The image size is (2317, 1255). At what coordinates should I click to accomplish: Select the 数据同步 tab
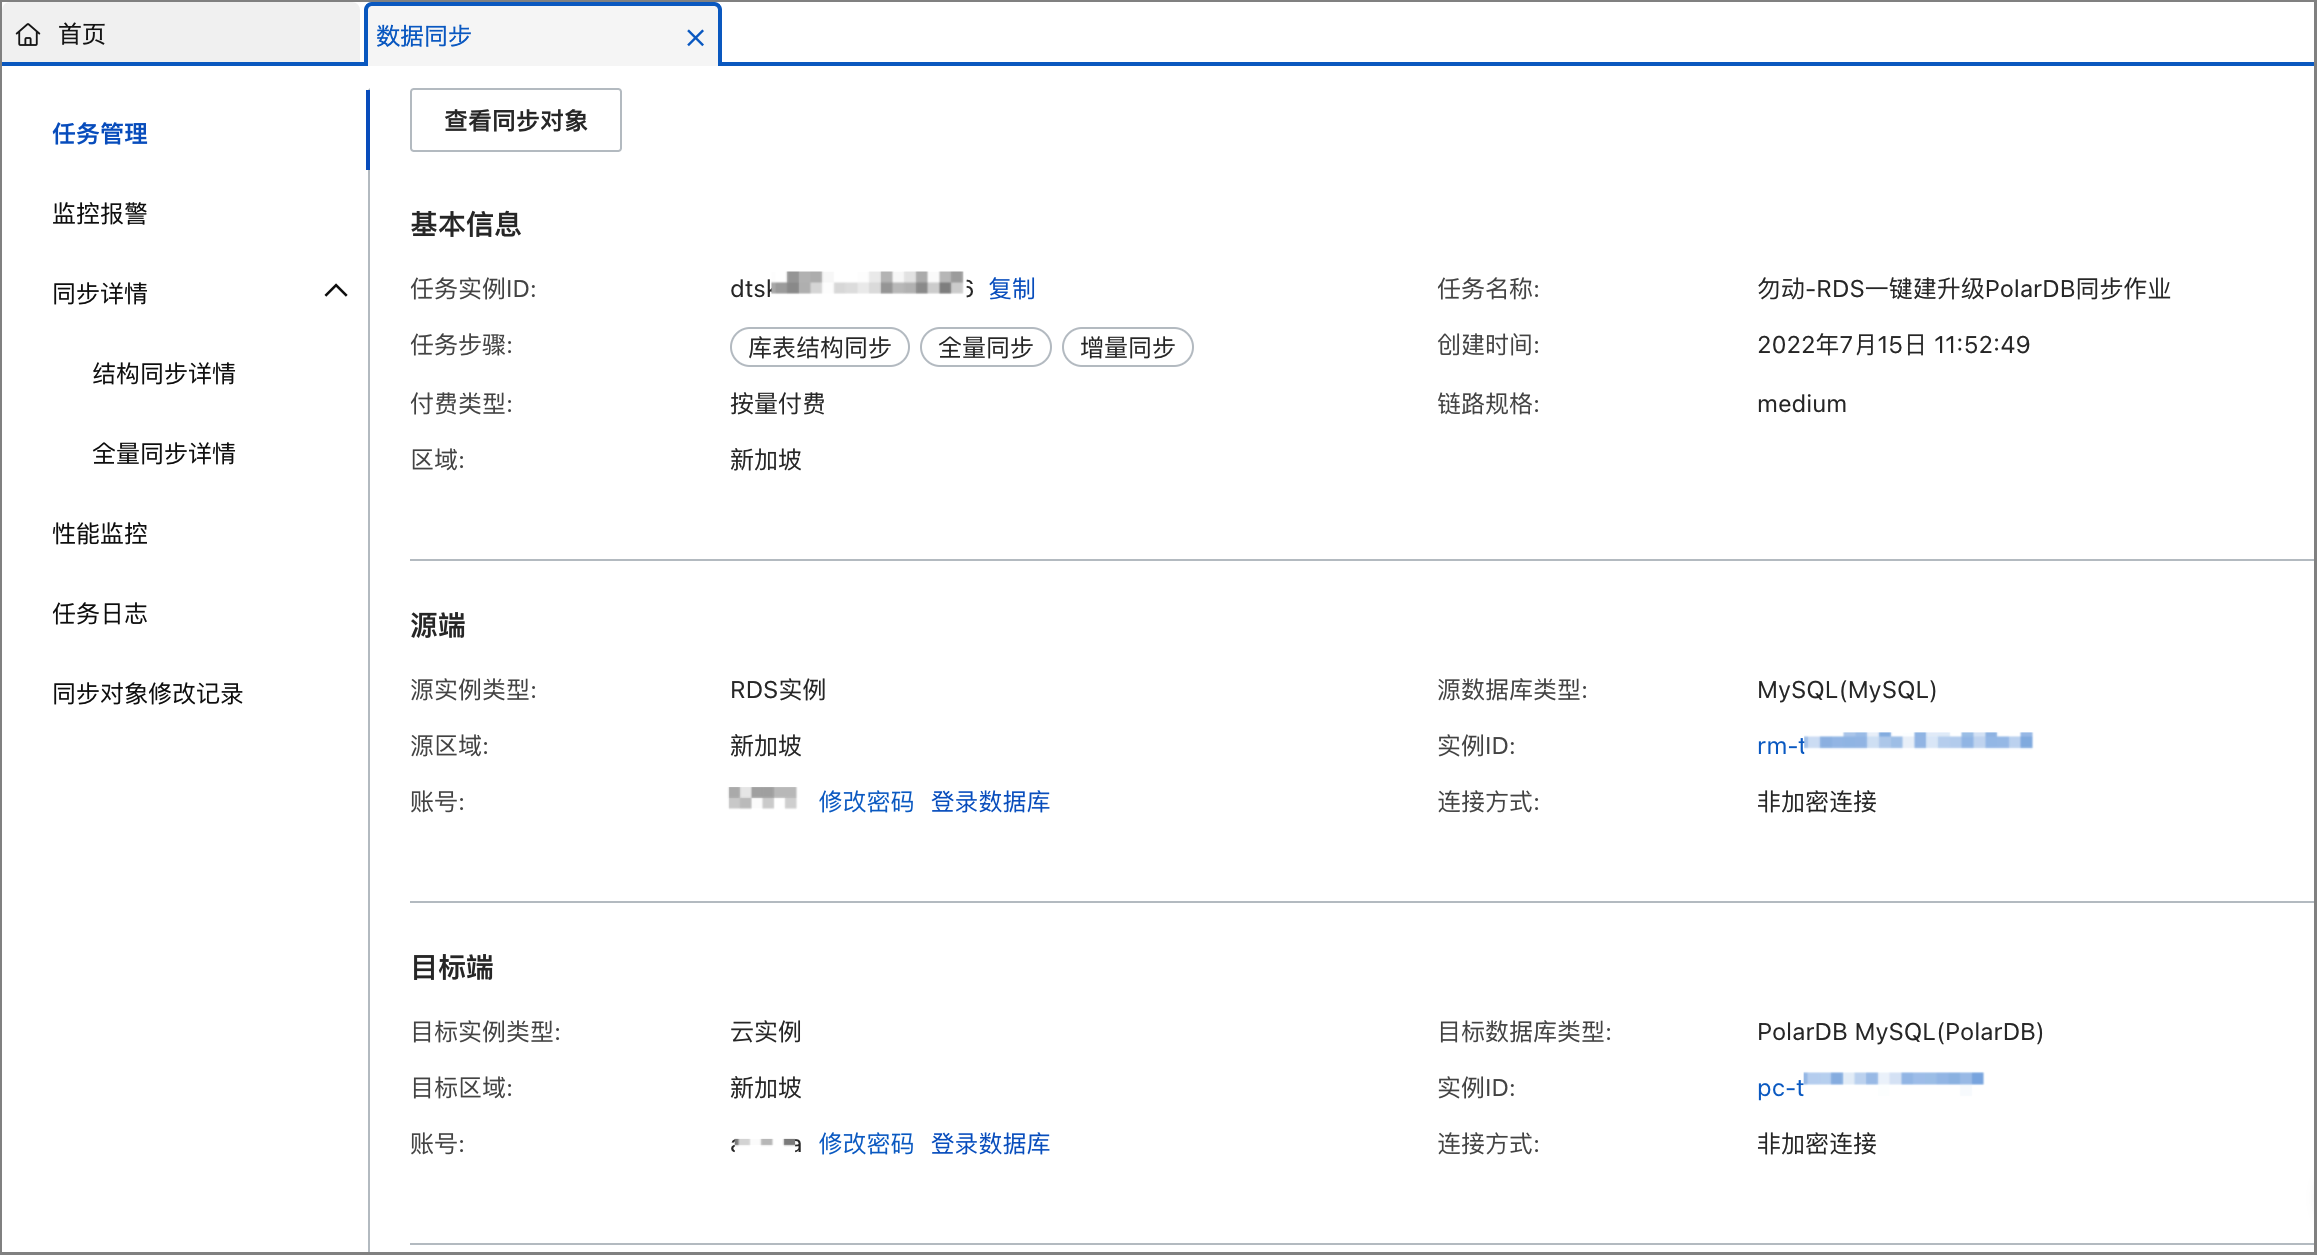pos(426,36)
